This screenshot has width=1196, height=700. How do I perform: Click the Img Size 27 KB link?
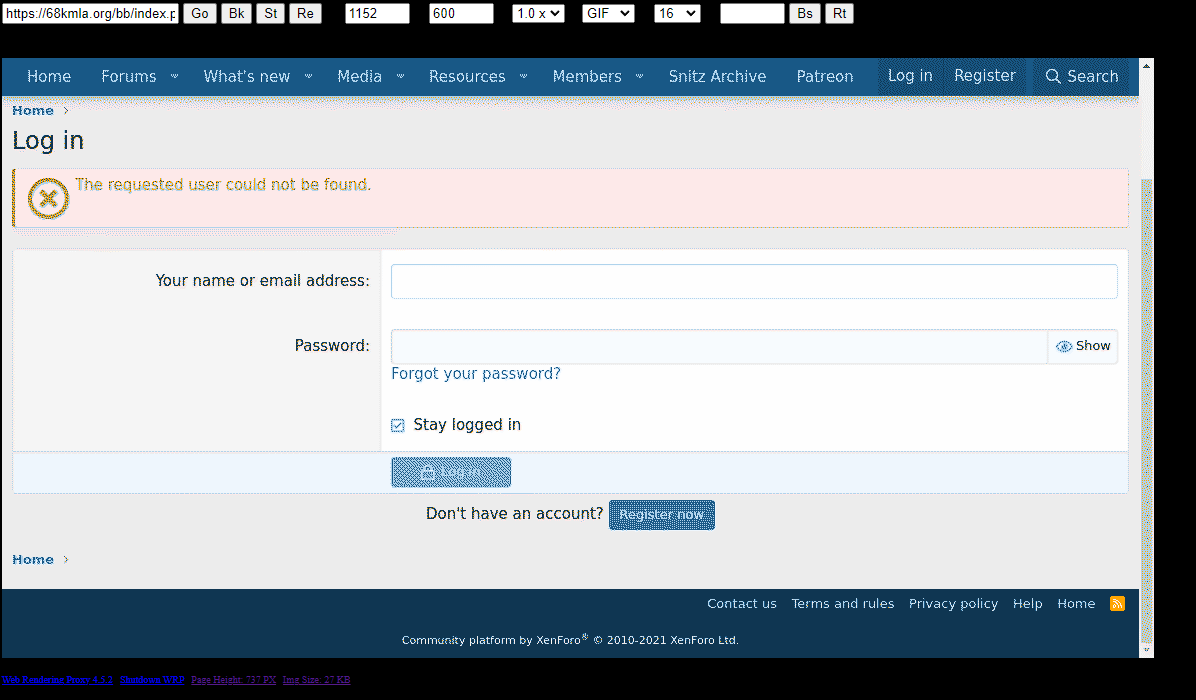pyautogui.click(x=316, y=679)
